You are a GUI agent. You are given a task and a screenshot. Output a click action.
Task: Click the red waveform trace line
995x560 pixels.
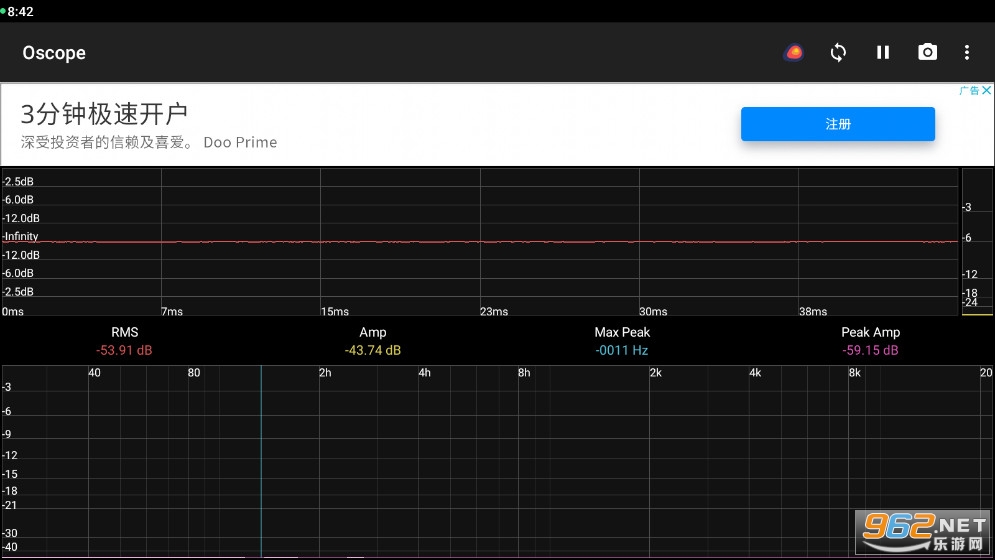480,242
